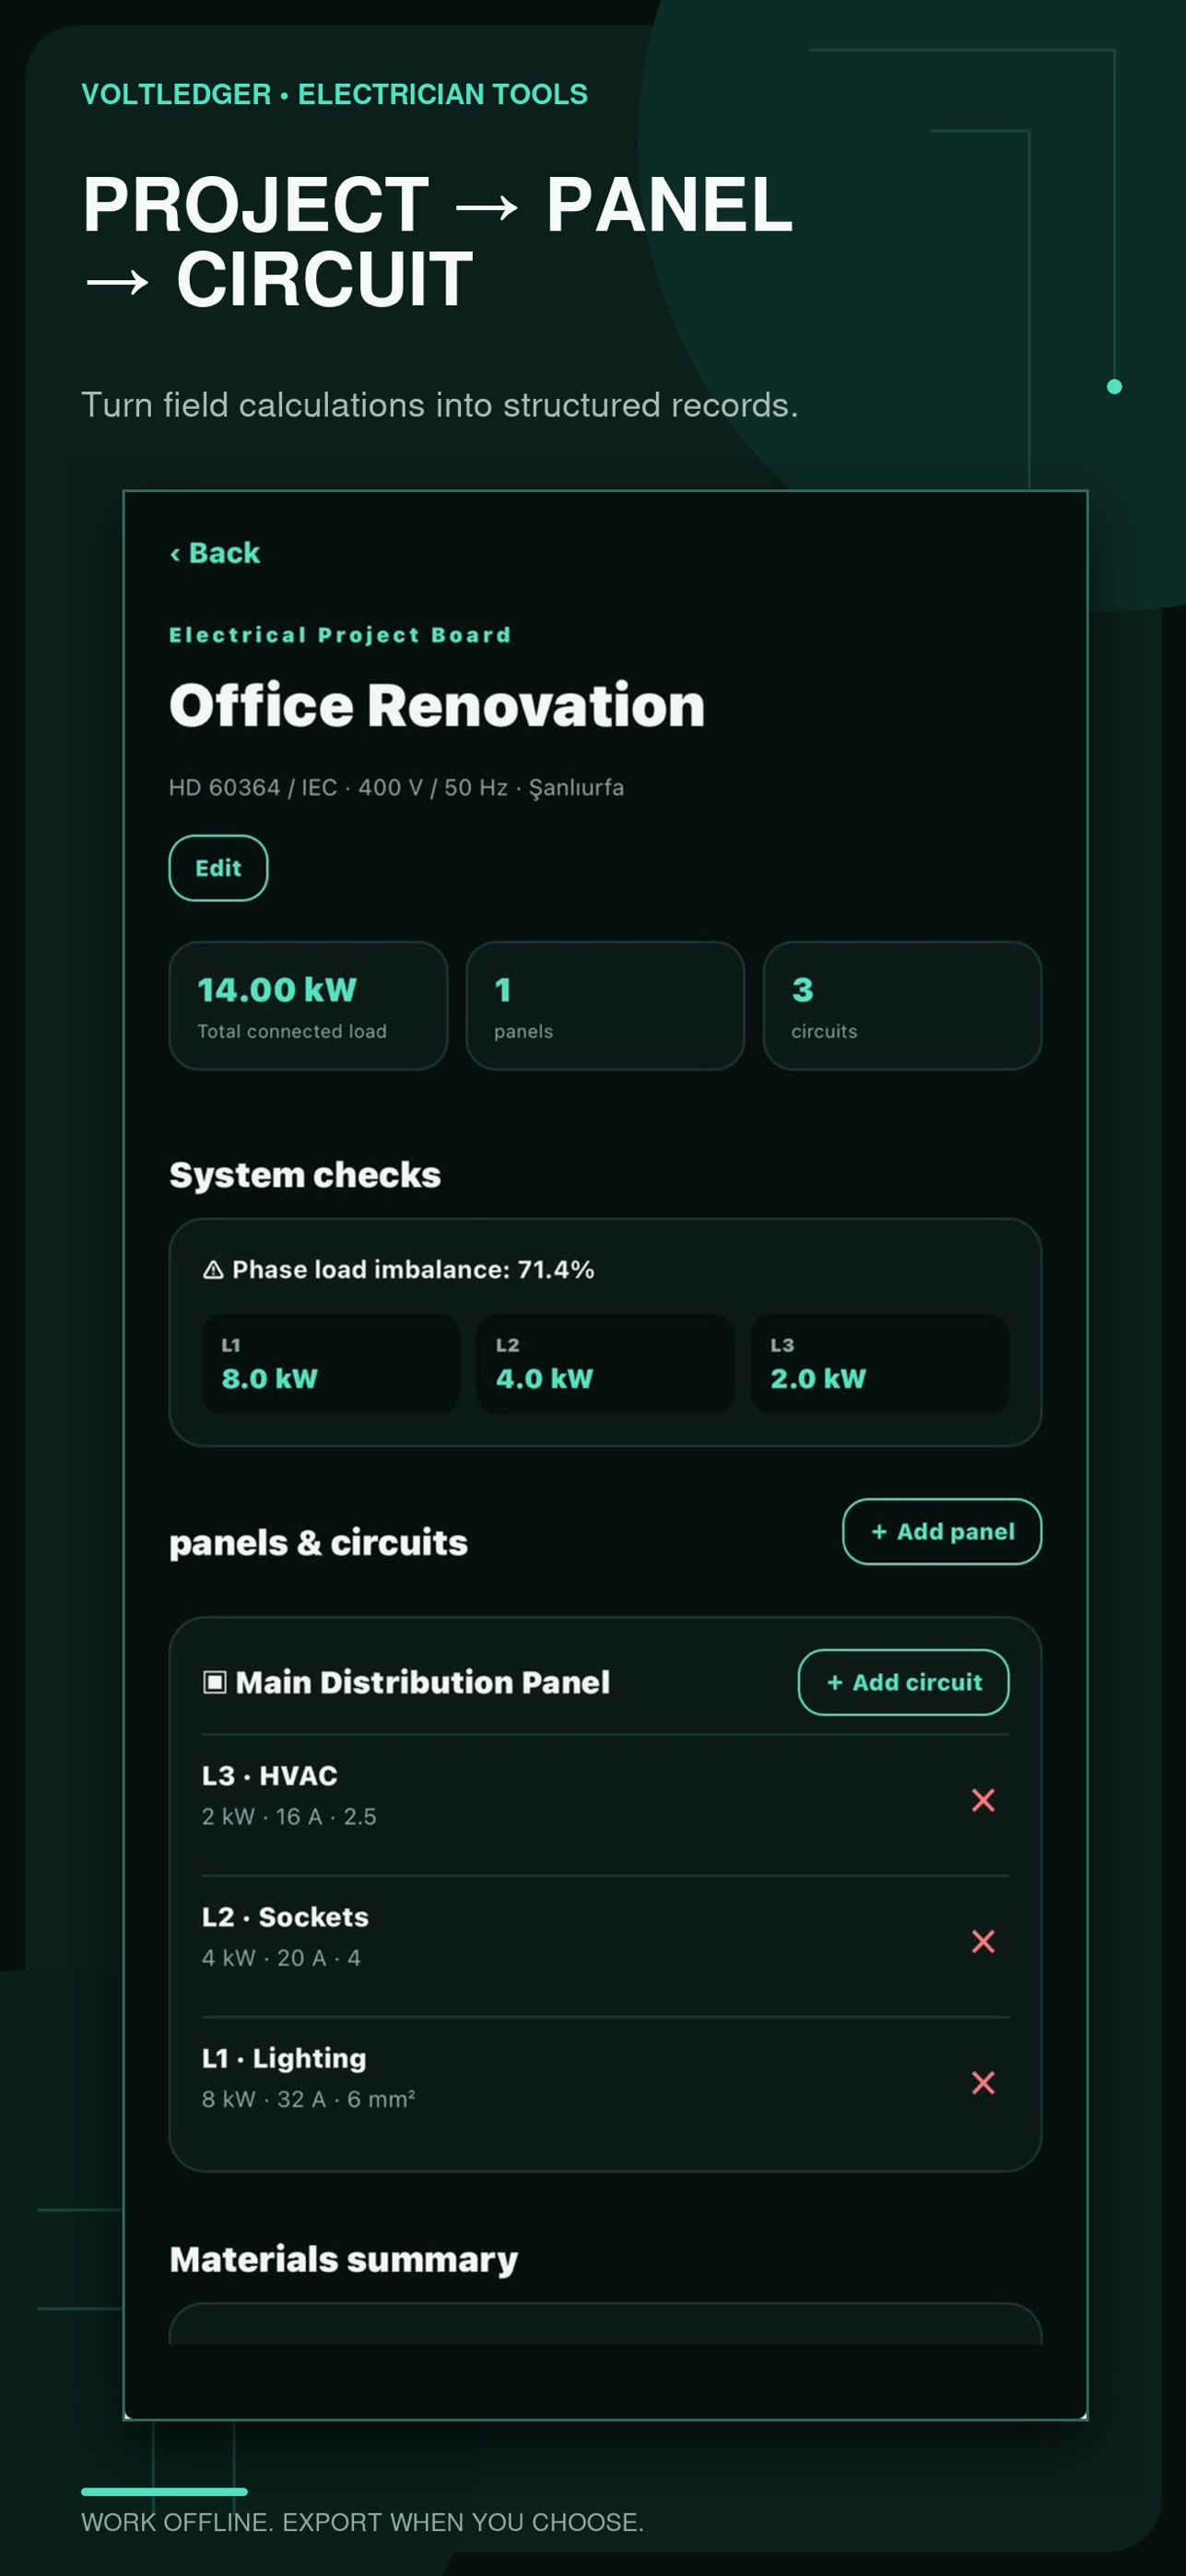Open the 14.00 kW total load card

click(308, 1005)
